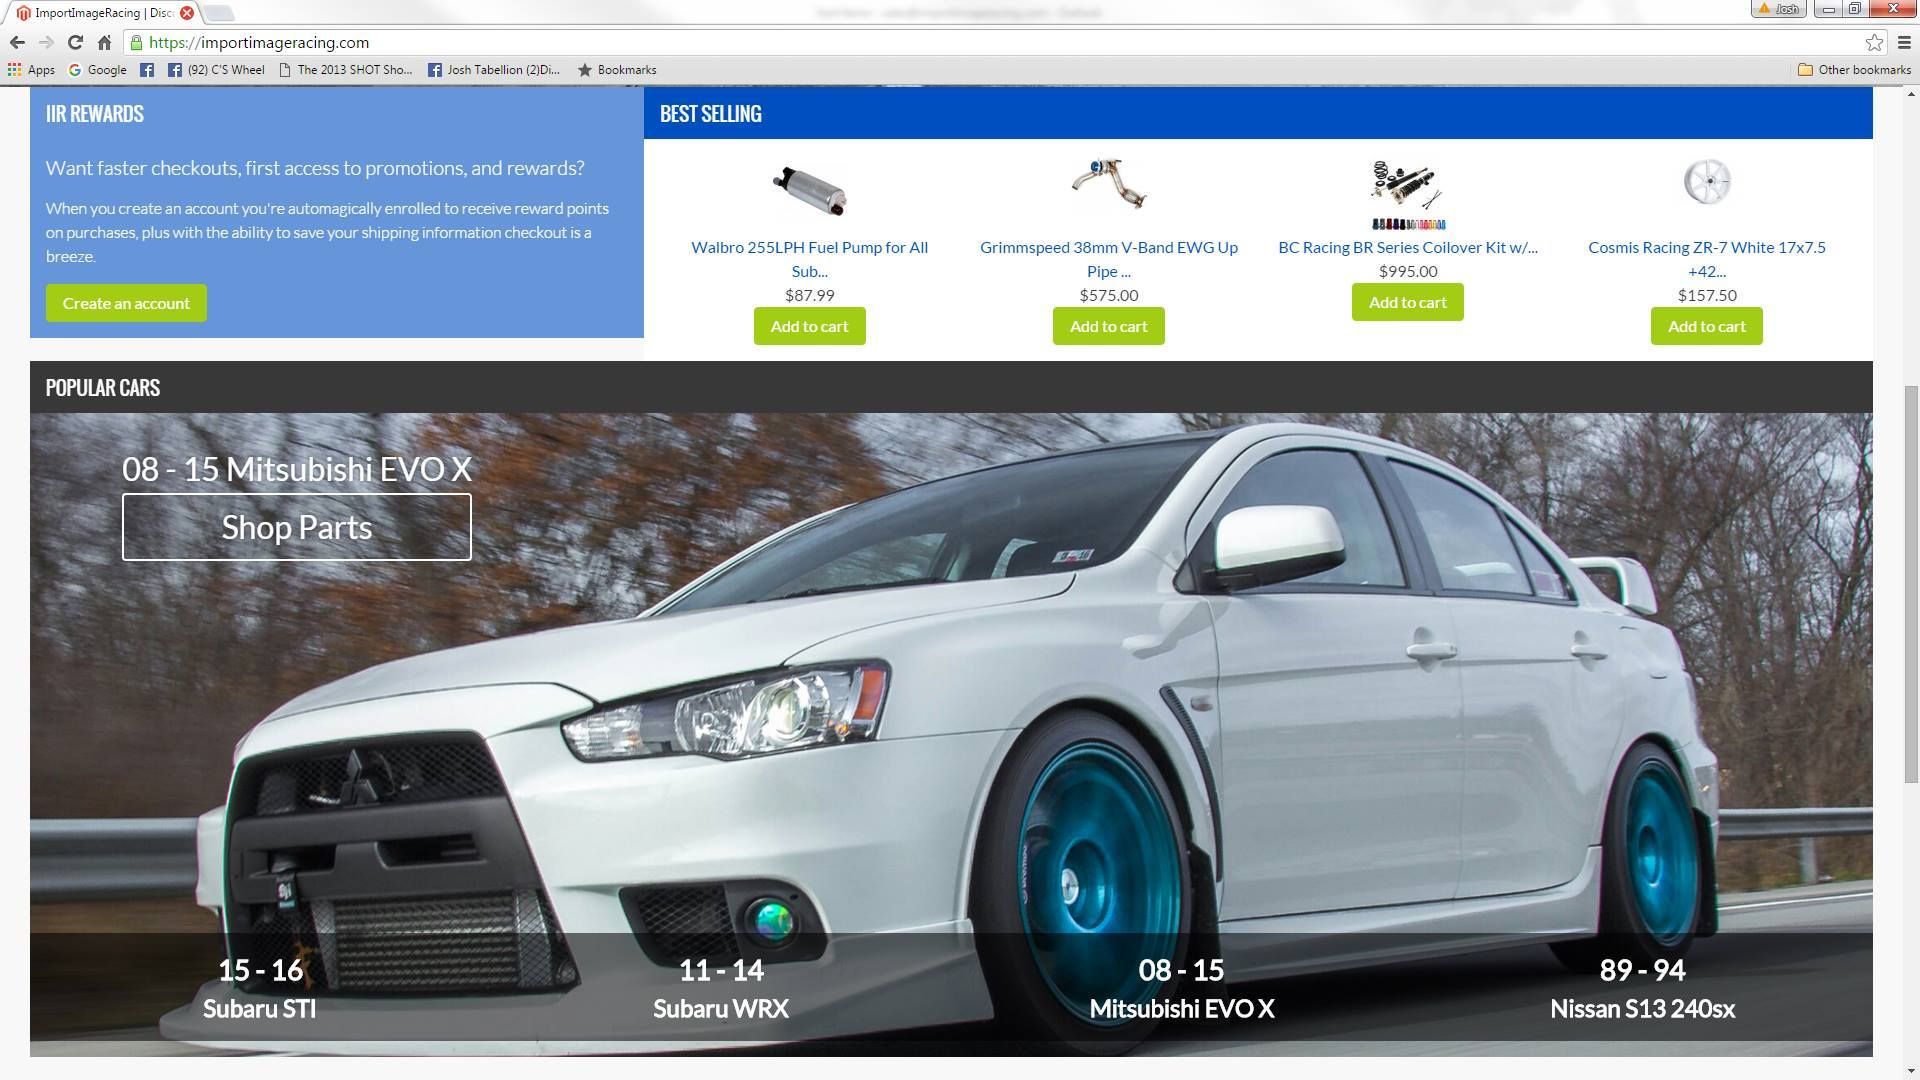Image resolution: width=1920 pixels, height=1080 pixels.
Task: Click the page vertical scrollbar thumb
Action: 1911,584
